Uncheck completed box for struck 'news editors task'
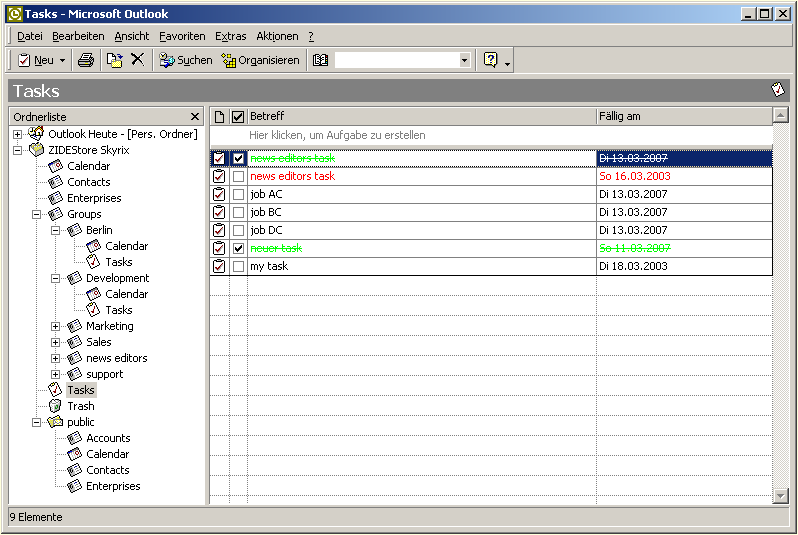This screenshot has width=798, height=535. pos(238,158)
